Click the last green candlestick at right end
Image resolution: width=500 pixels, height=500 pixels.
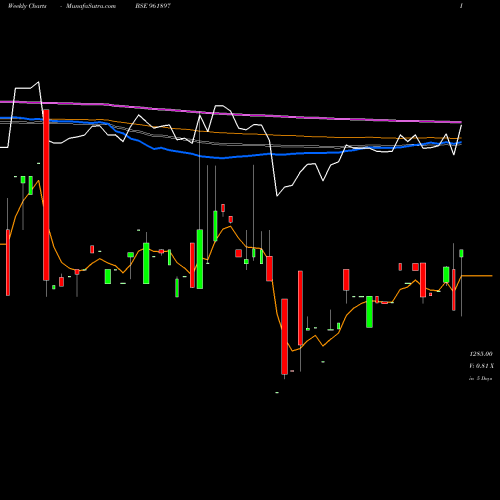pyautogui.click(x=461, y=253)
